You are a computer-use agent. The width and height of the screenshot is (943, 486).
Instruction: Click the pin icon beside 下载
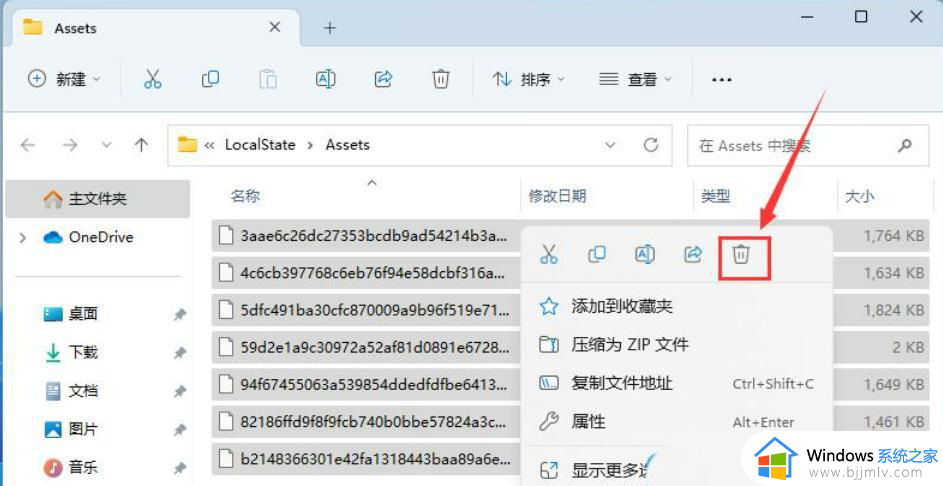tap(179, 352)
